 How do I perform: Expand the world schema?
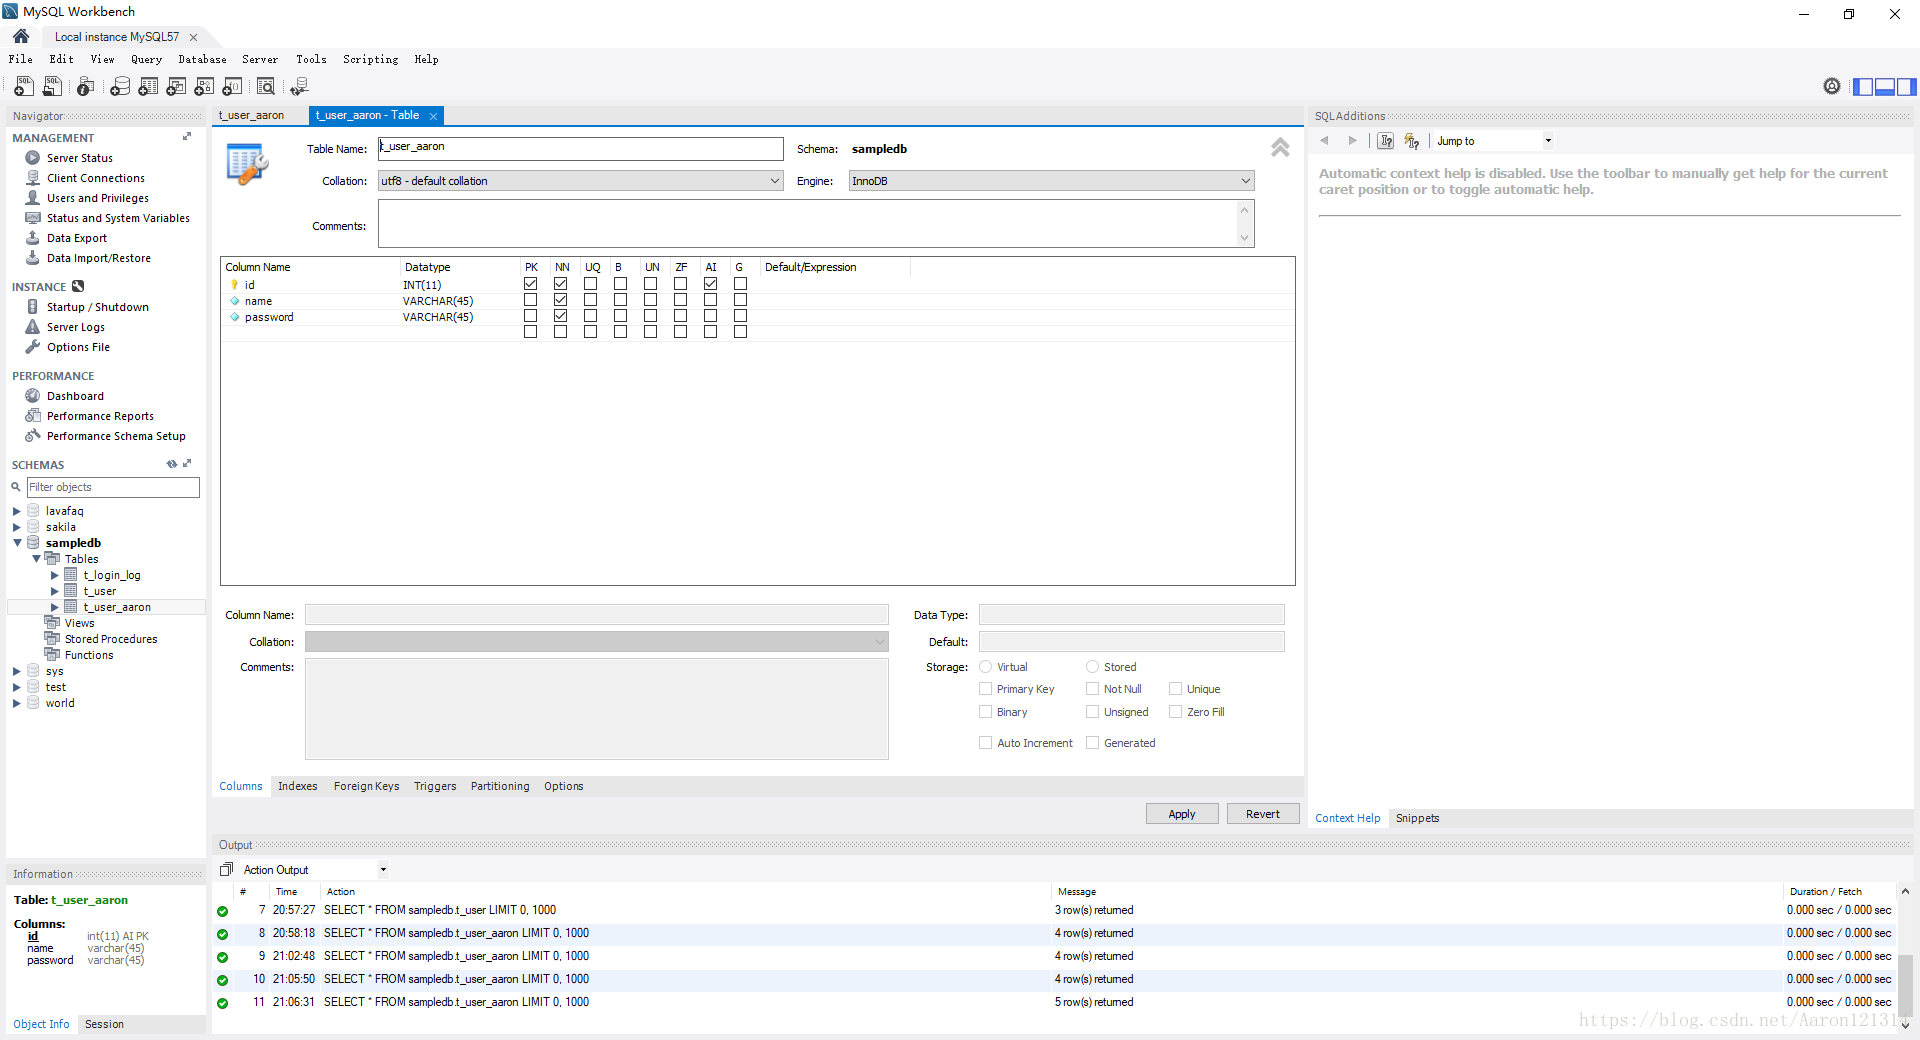pos(16,703)
